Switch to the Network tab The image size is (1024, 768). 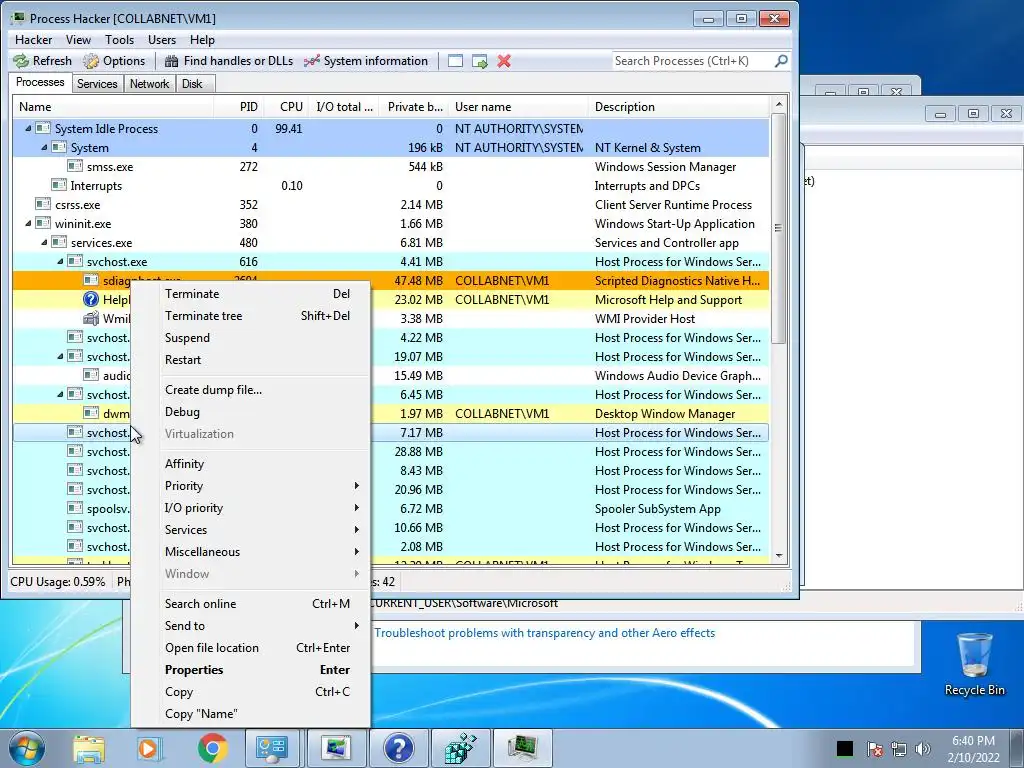[150, 84]
